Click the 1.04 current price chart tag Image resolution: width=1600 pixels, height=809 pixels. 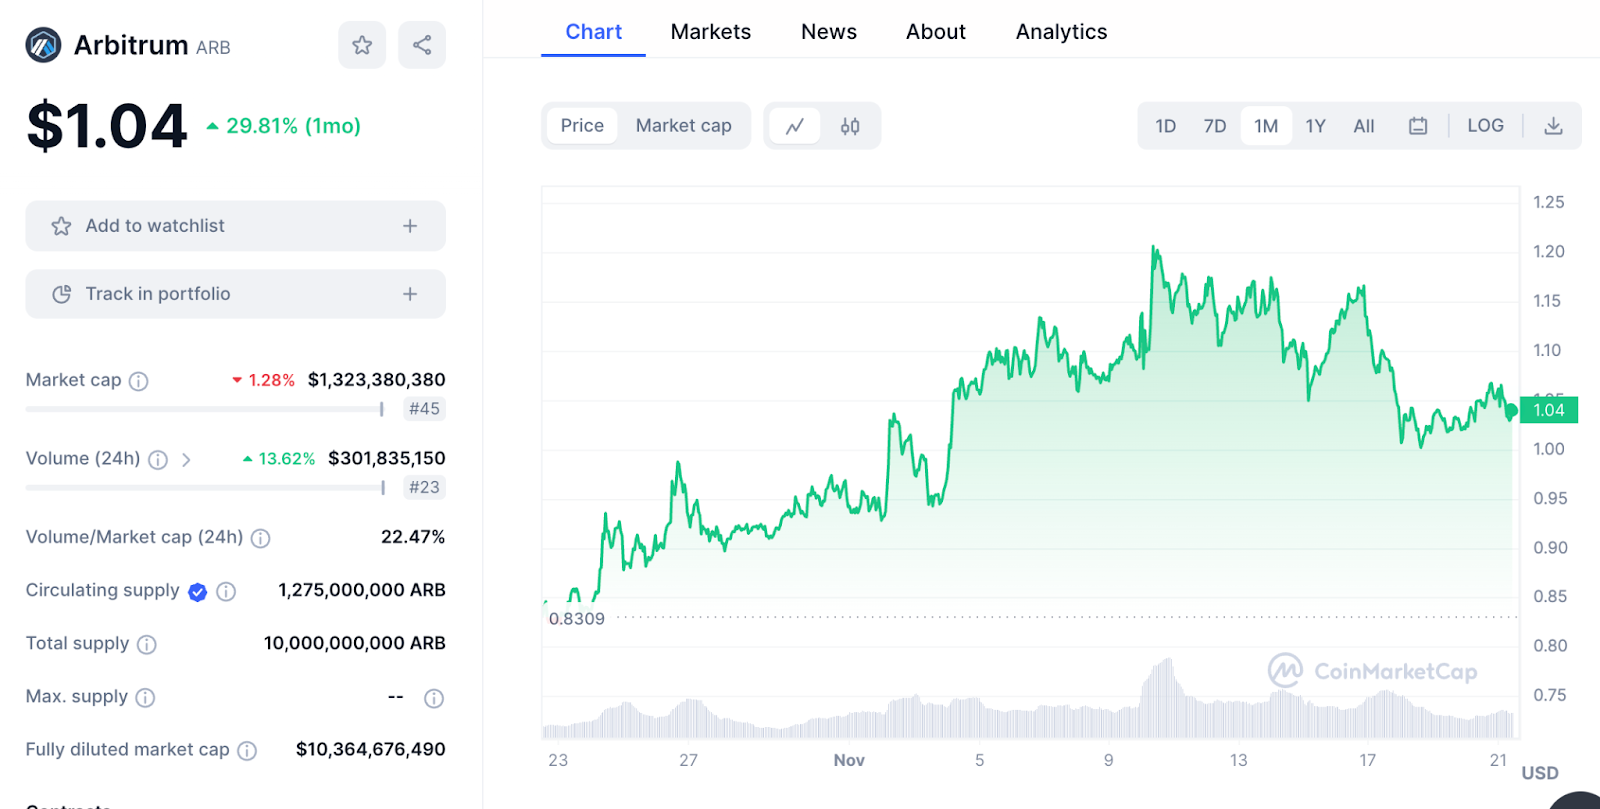click(1549, 410)
